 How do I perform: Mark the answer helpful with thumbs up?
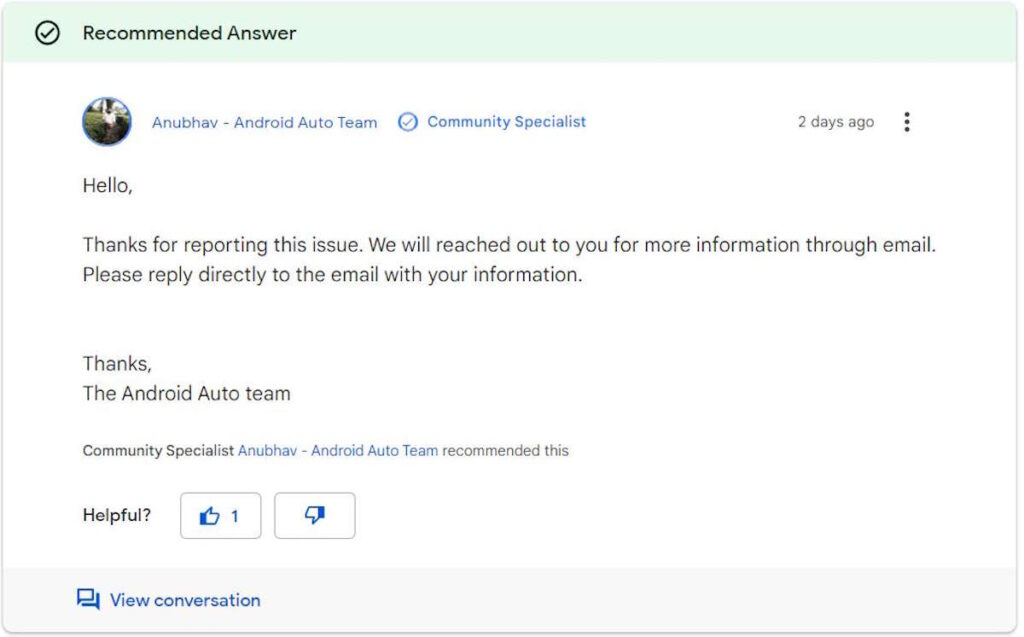pos(221,515)
